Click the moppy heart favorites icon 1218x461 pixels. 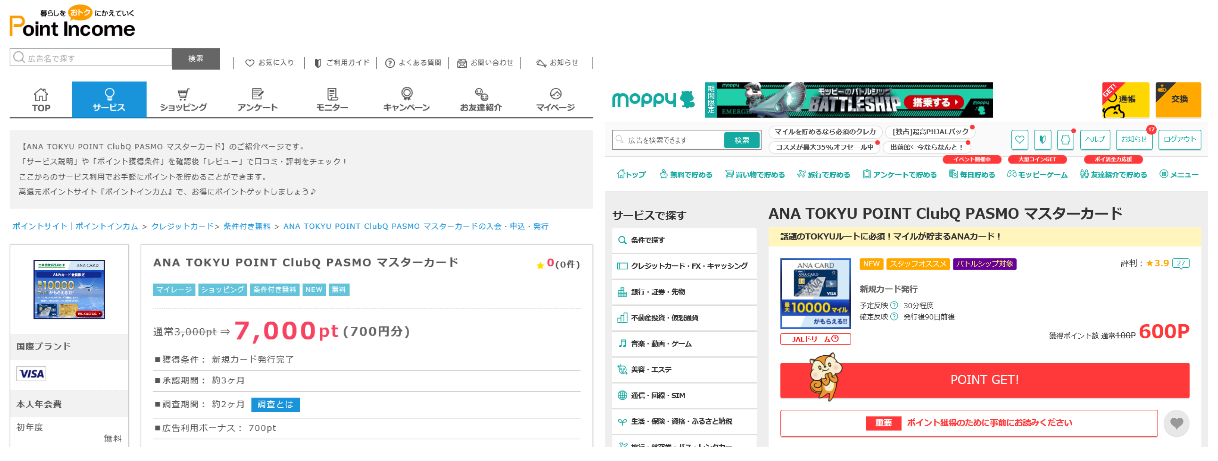tap(1020, 140)
